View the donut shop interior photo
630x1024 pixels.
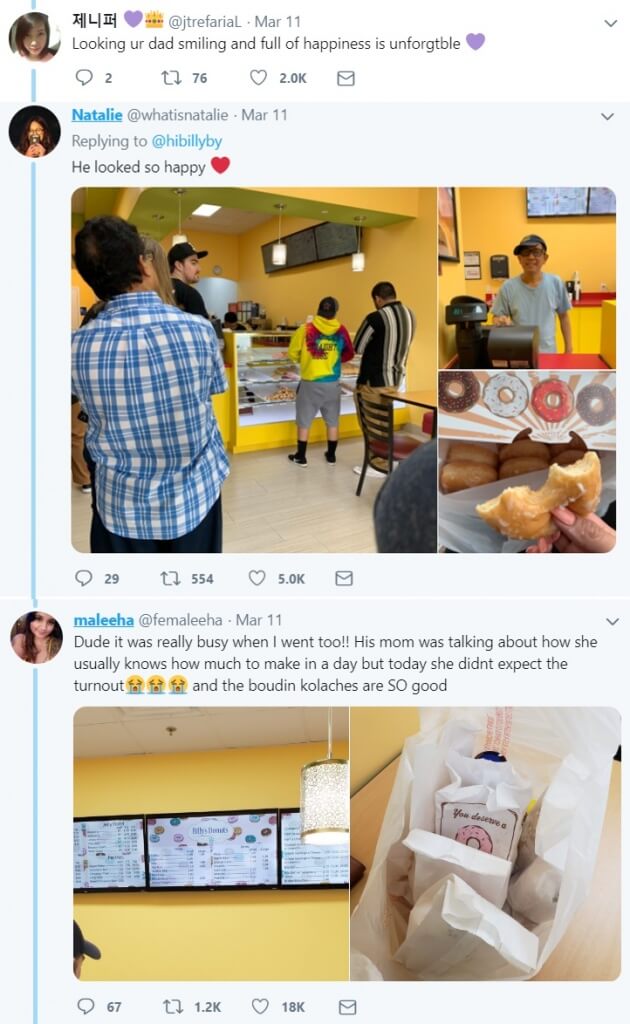(x=254, y=370)
